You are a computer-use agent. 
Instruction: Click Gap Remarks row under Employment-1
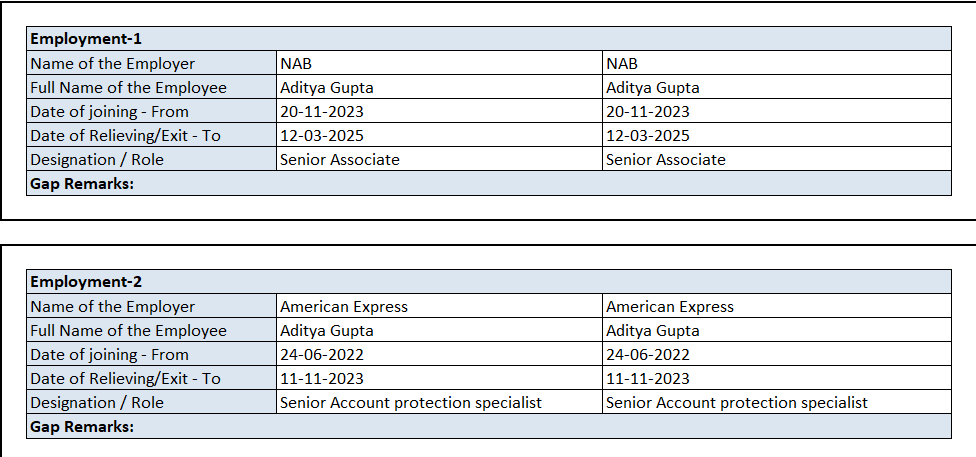click(x=489, y=183)
